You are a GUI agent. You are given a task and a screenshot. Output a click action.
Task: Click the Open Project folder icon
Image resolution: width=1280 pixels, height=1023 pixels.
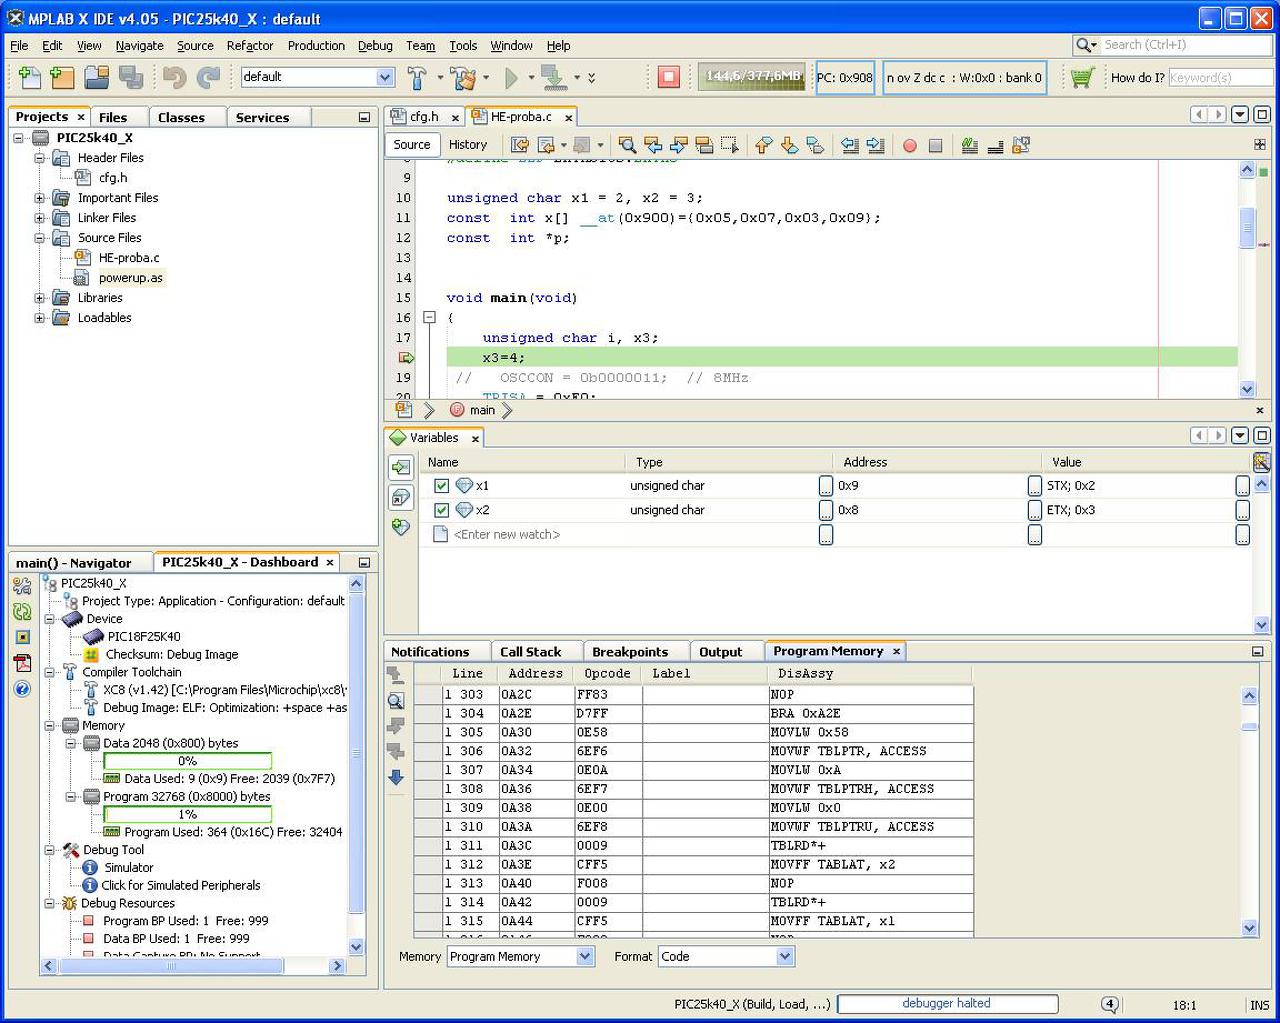click(96, 77)
